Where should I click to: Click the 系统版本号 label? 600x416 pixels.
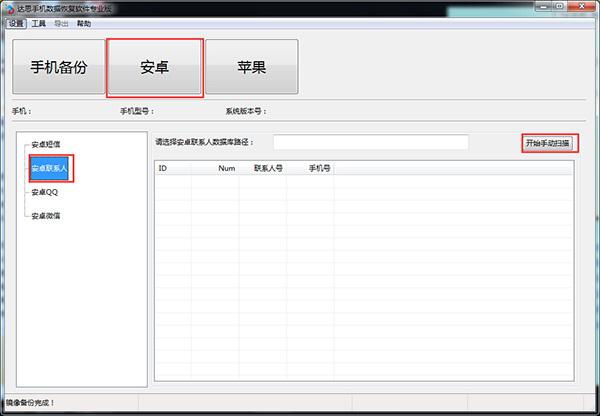(246, 111)
